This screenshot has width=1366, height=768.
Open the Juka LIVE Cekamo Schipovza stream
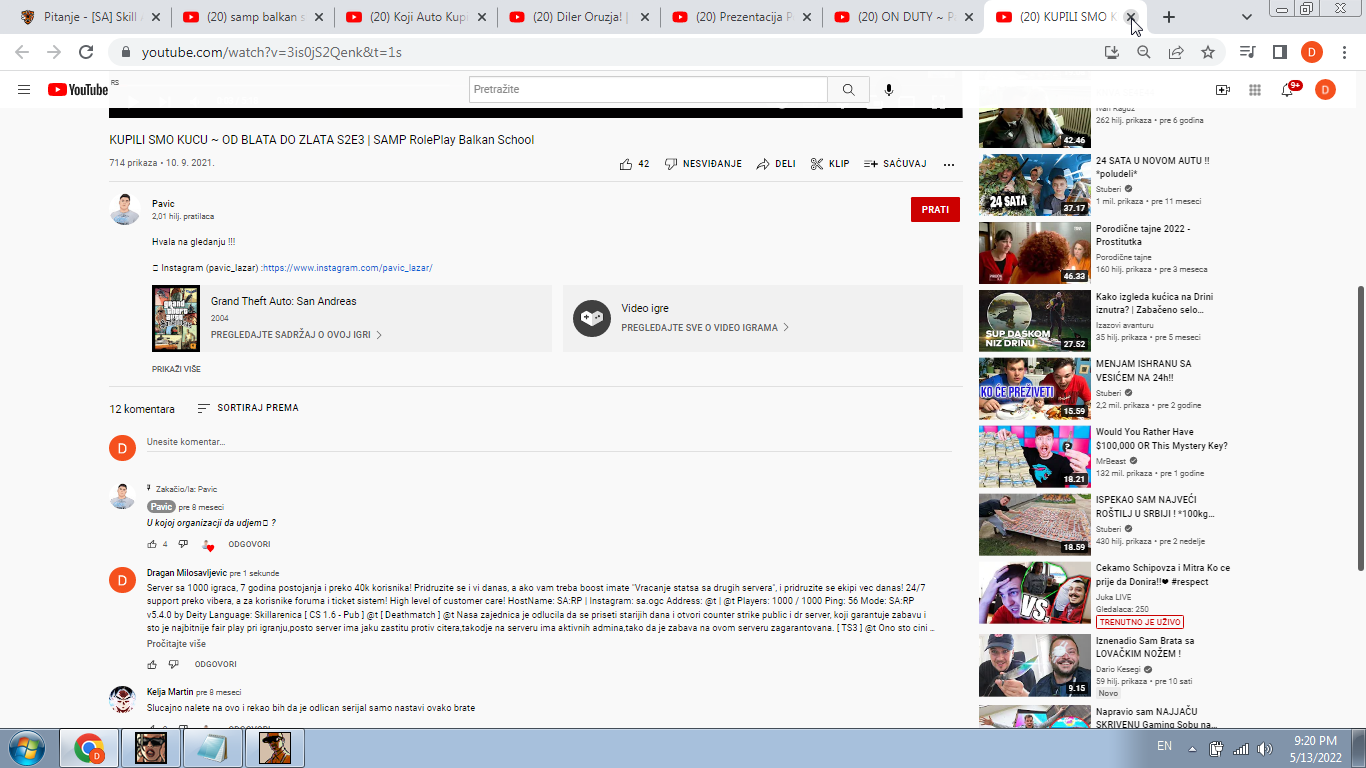point(1035,592)
